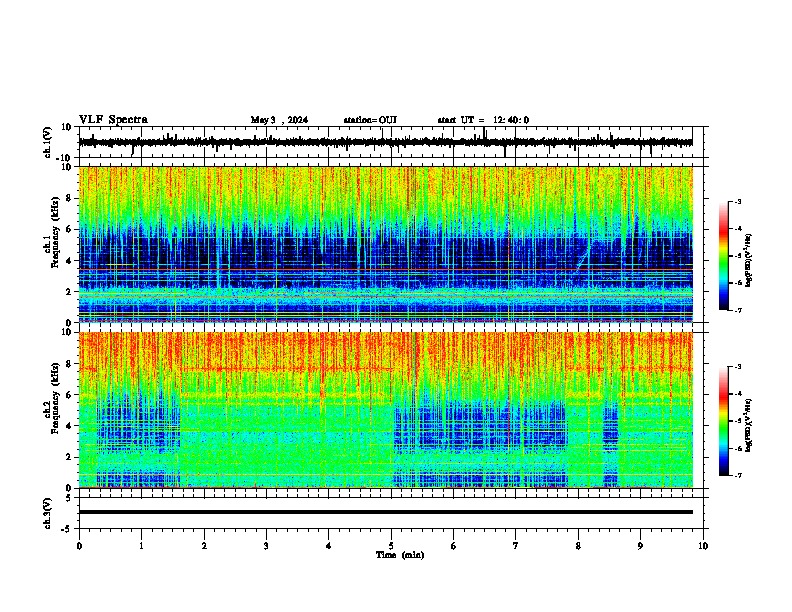
Task: Click the "start UT = 12:40:0" header text
Action: pos(483,120)
